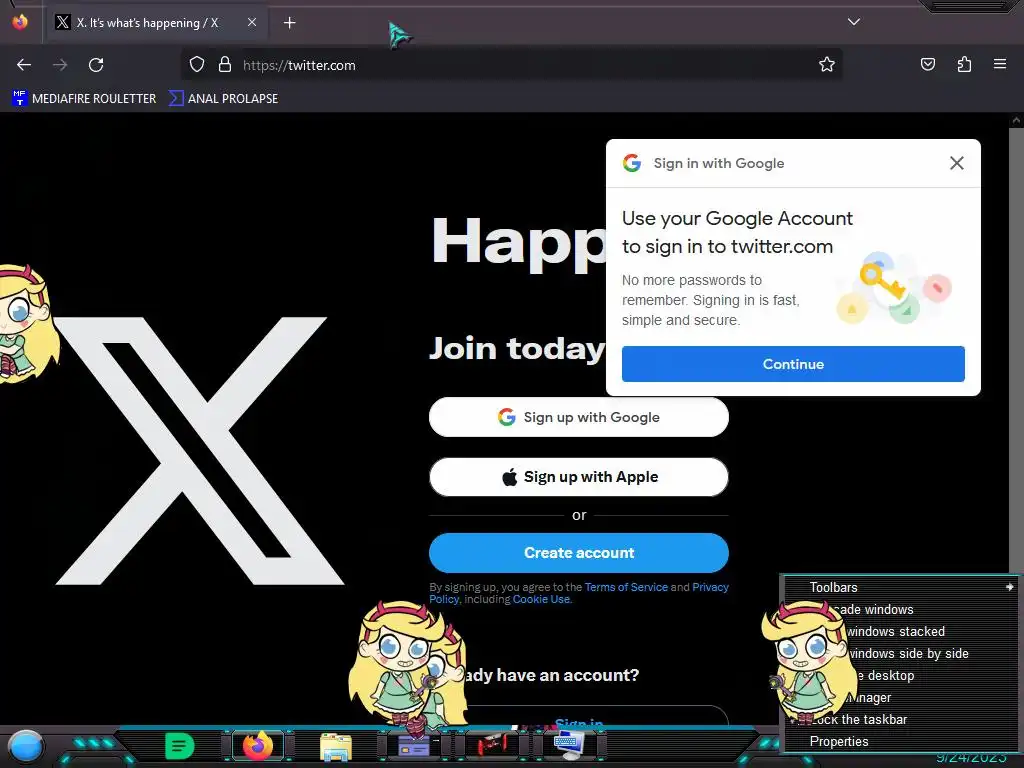The image size is (1024, 768).
Task: Open File Explorer from the taskbar
Action: pyautogui.click(x=336, y=746)
